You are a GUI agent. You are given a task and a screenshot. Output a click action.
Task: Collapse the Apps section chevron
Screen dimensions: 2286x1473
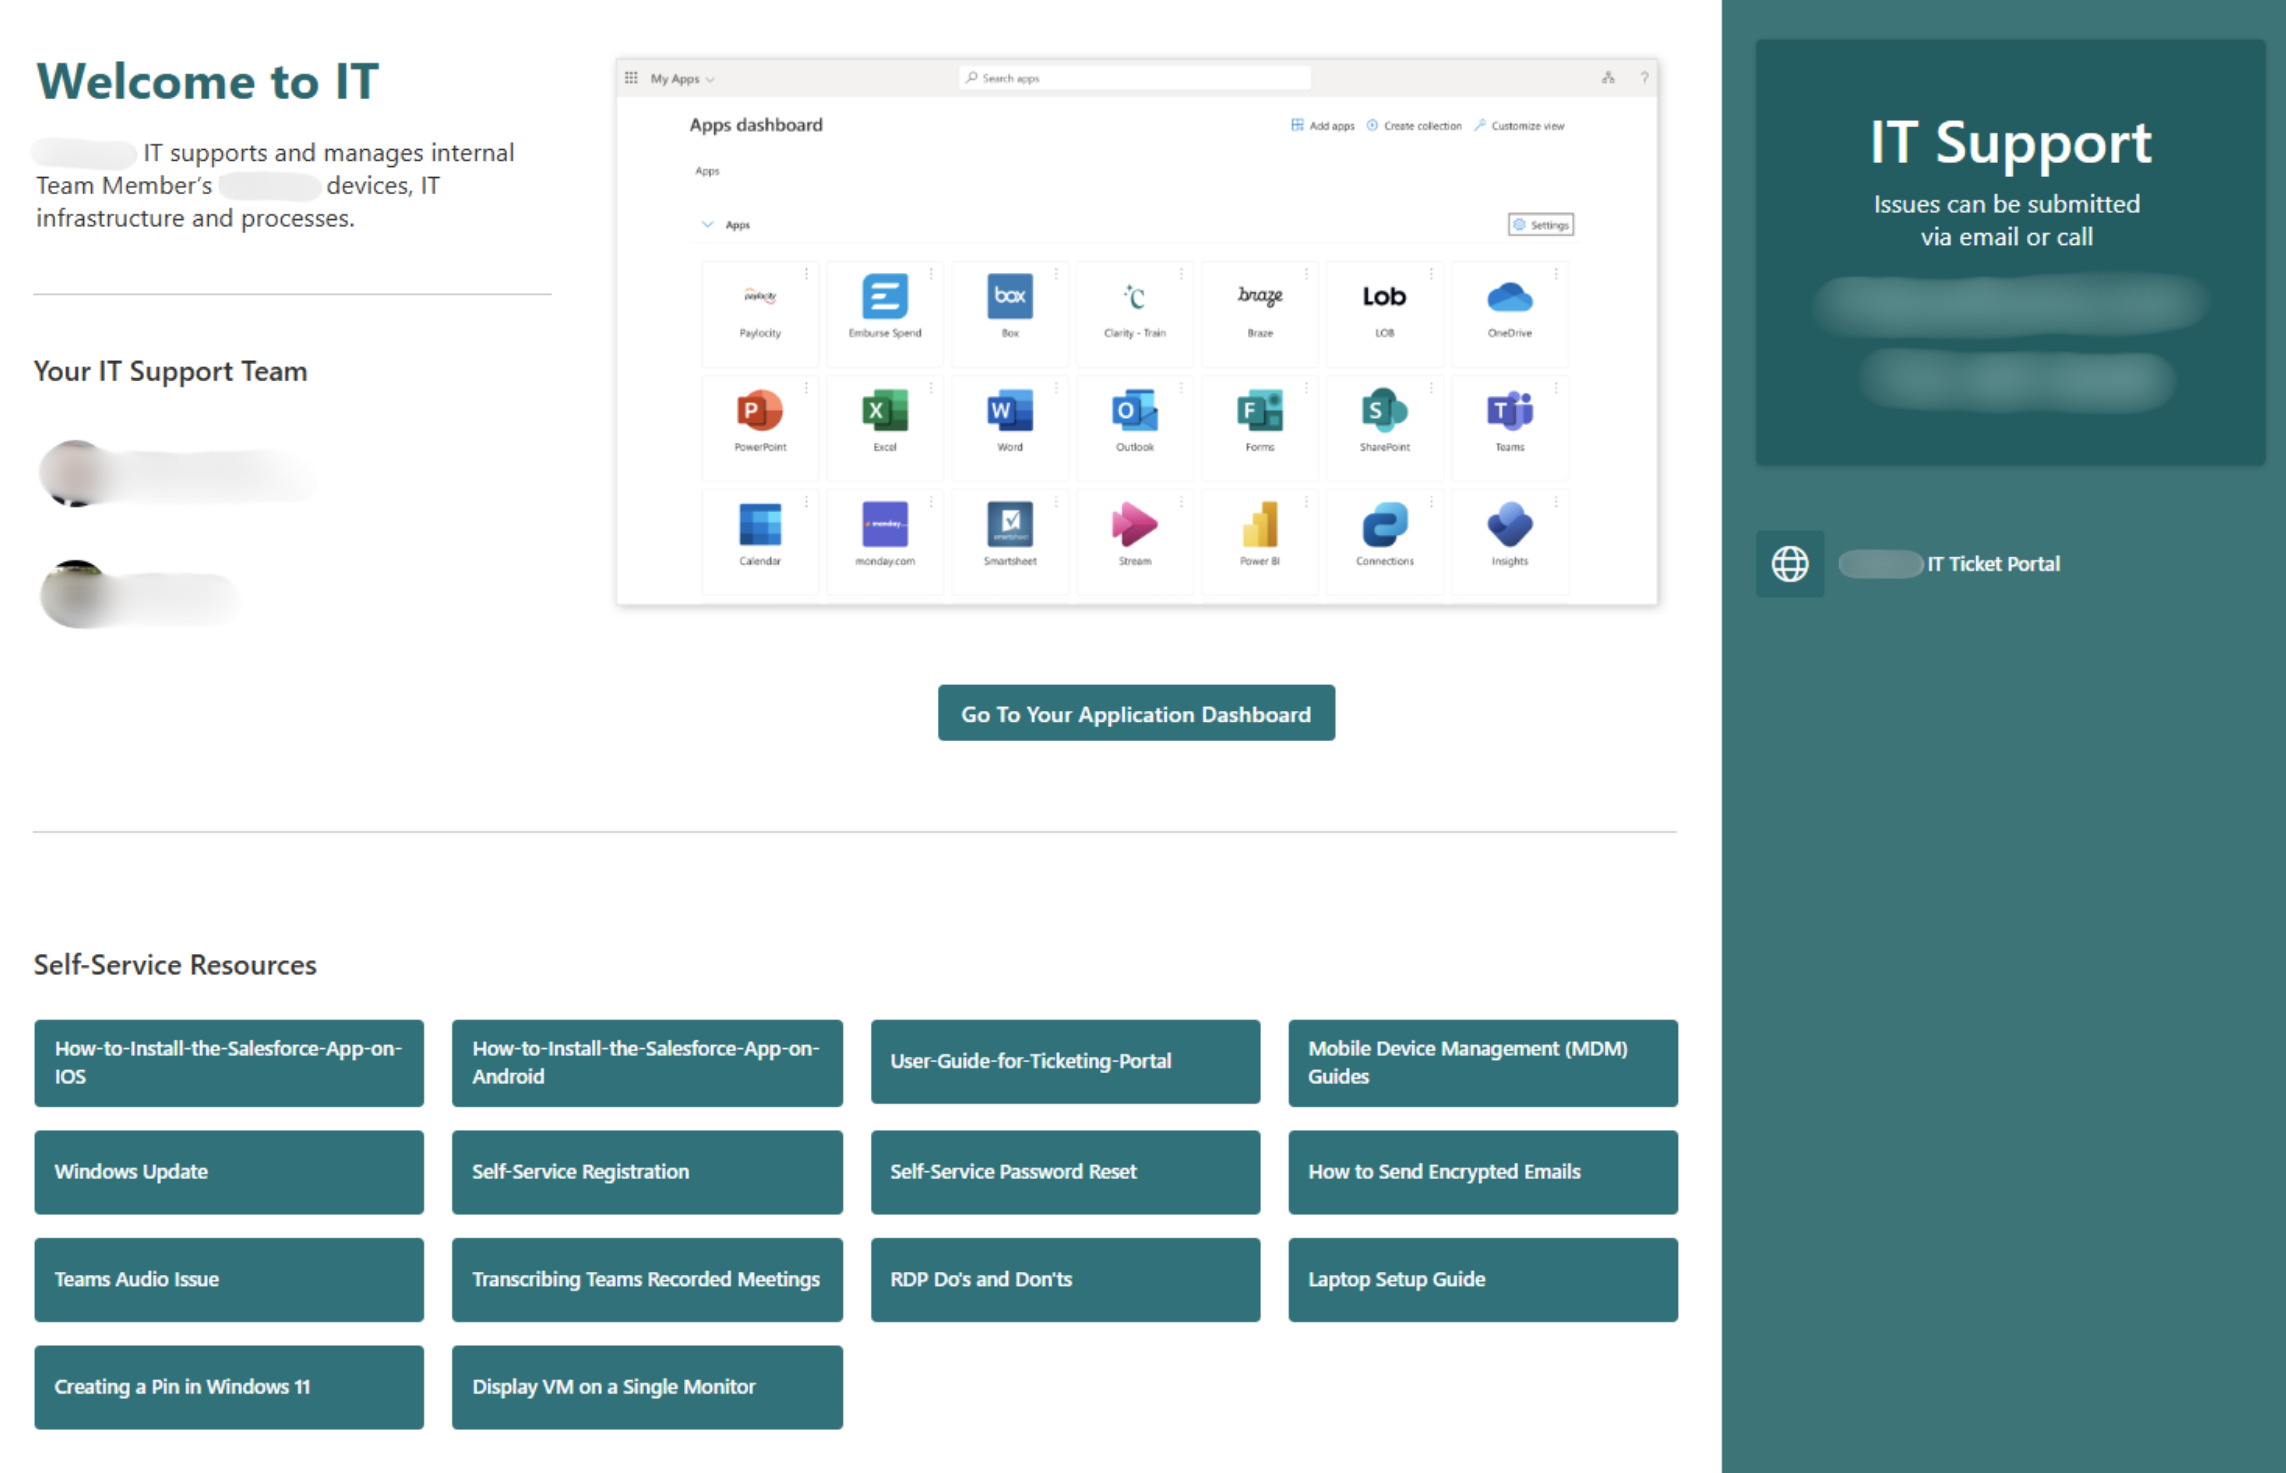(708, 225)
